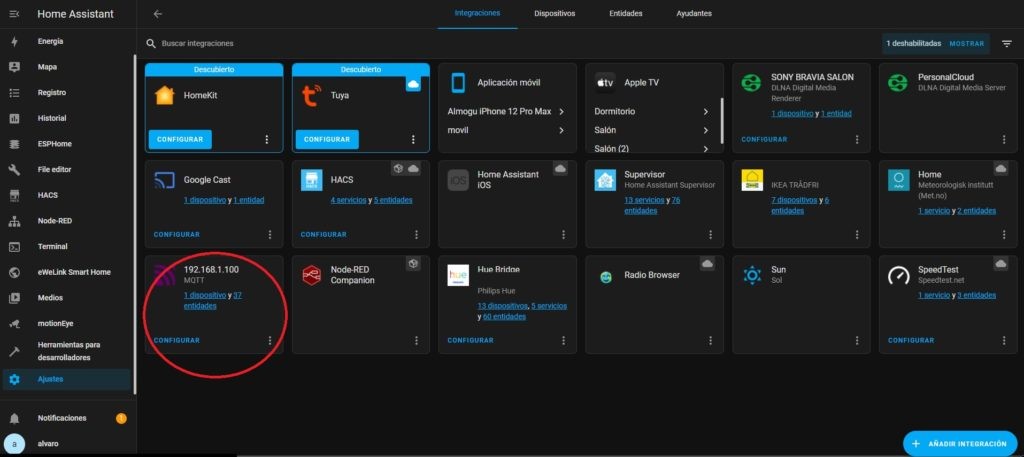The height and width of the screenshot is (457, 1024).
Task: Click CONFIGURAR on the HomeKit card
Action: point(180,139)
